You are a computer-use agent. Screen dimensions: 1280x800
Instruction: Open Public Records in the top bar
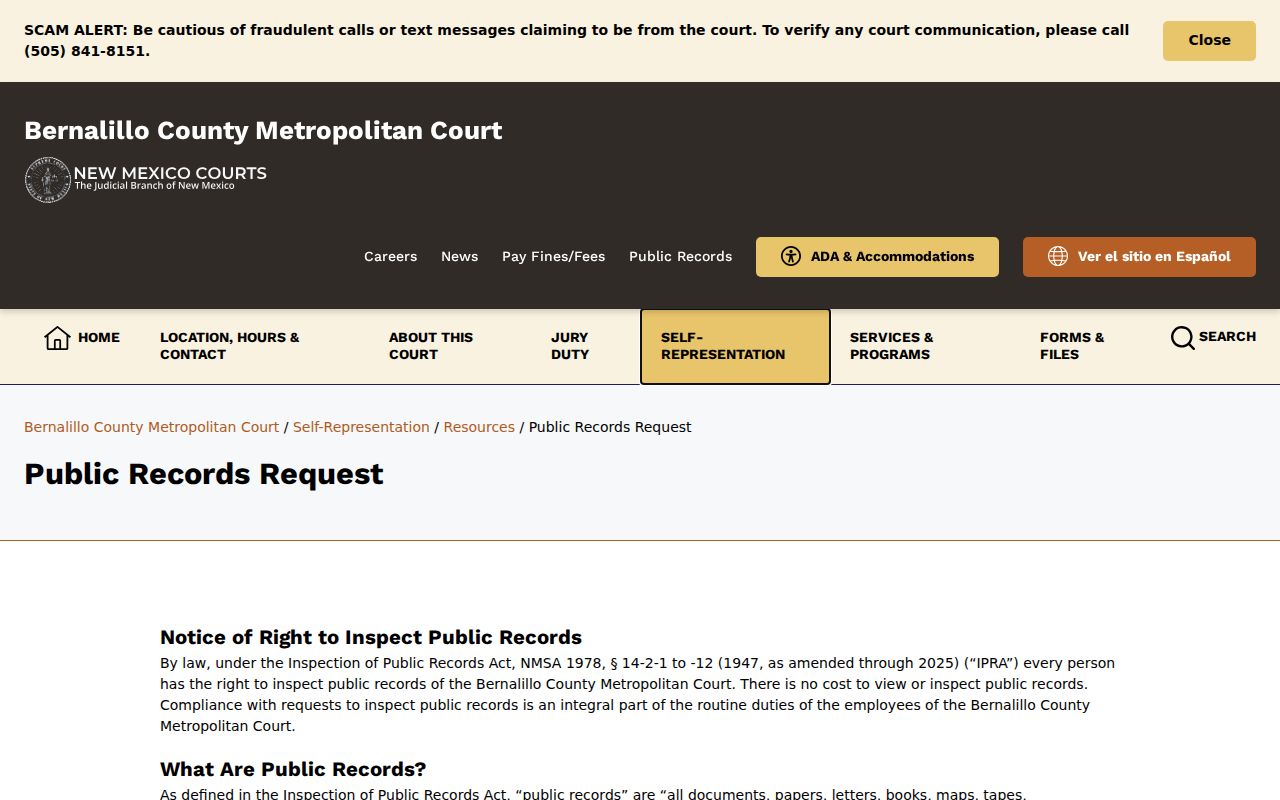click(680, 257)
